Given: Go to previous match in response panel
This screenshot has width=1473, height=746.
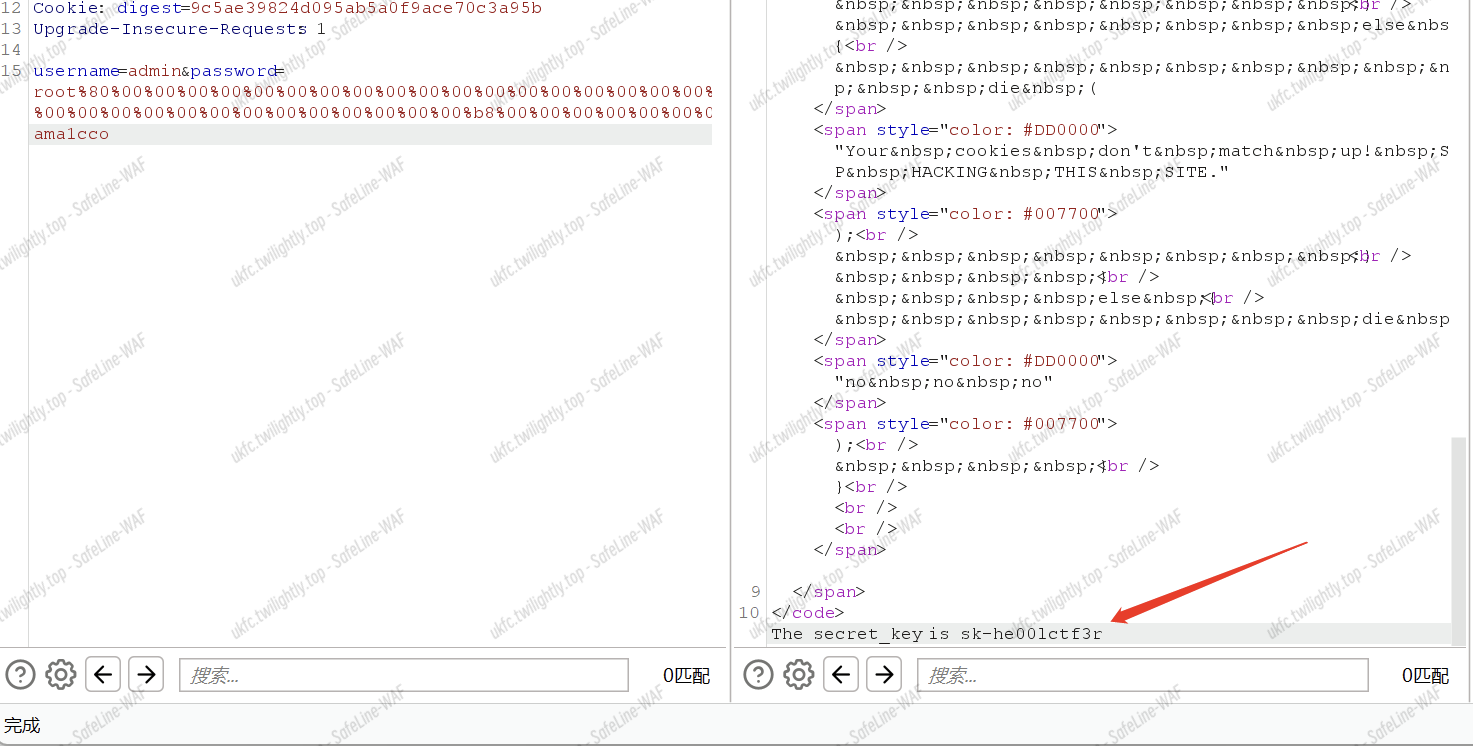Looking at the screenshot, I should click(x=842, y=675).
